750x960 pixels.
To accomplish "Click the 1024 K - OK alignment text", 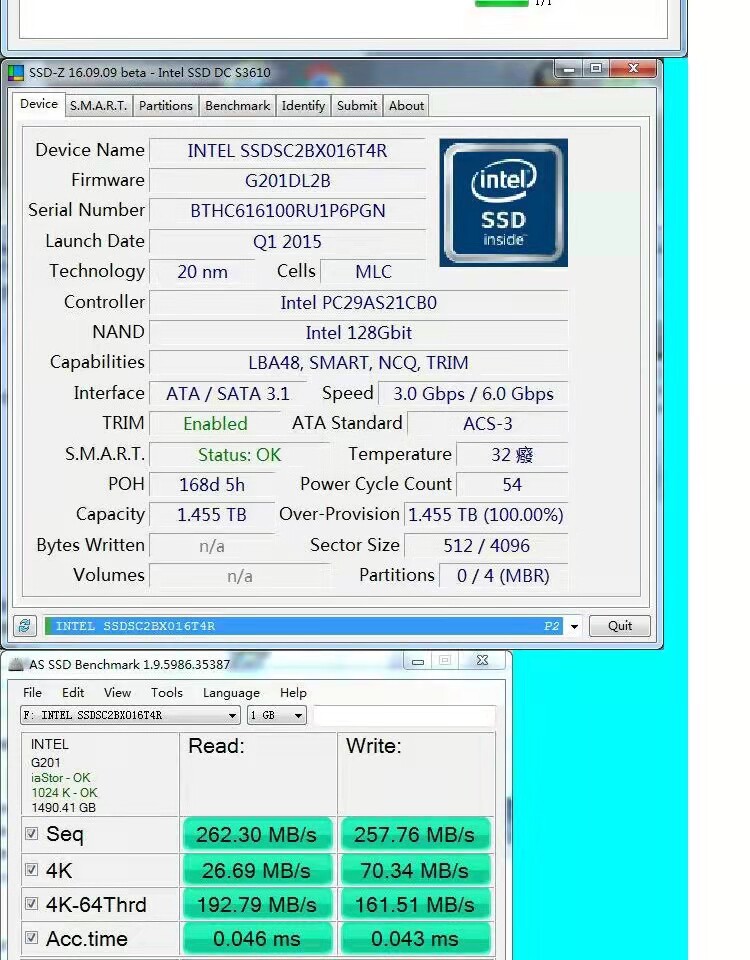I will pyautogui.click(x=64, y=792).
